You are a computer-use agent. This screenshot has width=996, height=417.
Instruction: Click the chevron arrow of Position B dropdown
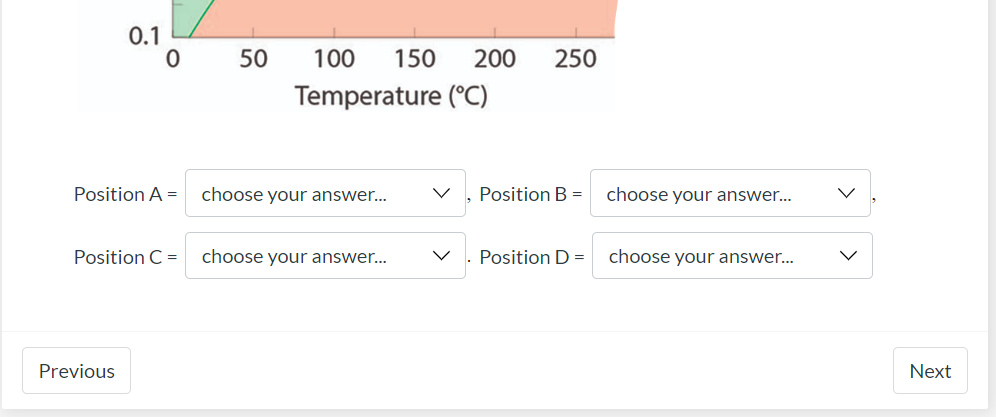[846, 193]
